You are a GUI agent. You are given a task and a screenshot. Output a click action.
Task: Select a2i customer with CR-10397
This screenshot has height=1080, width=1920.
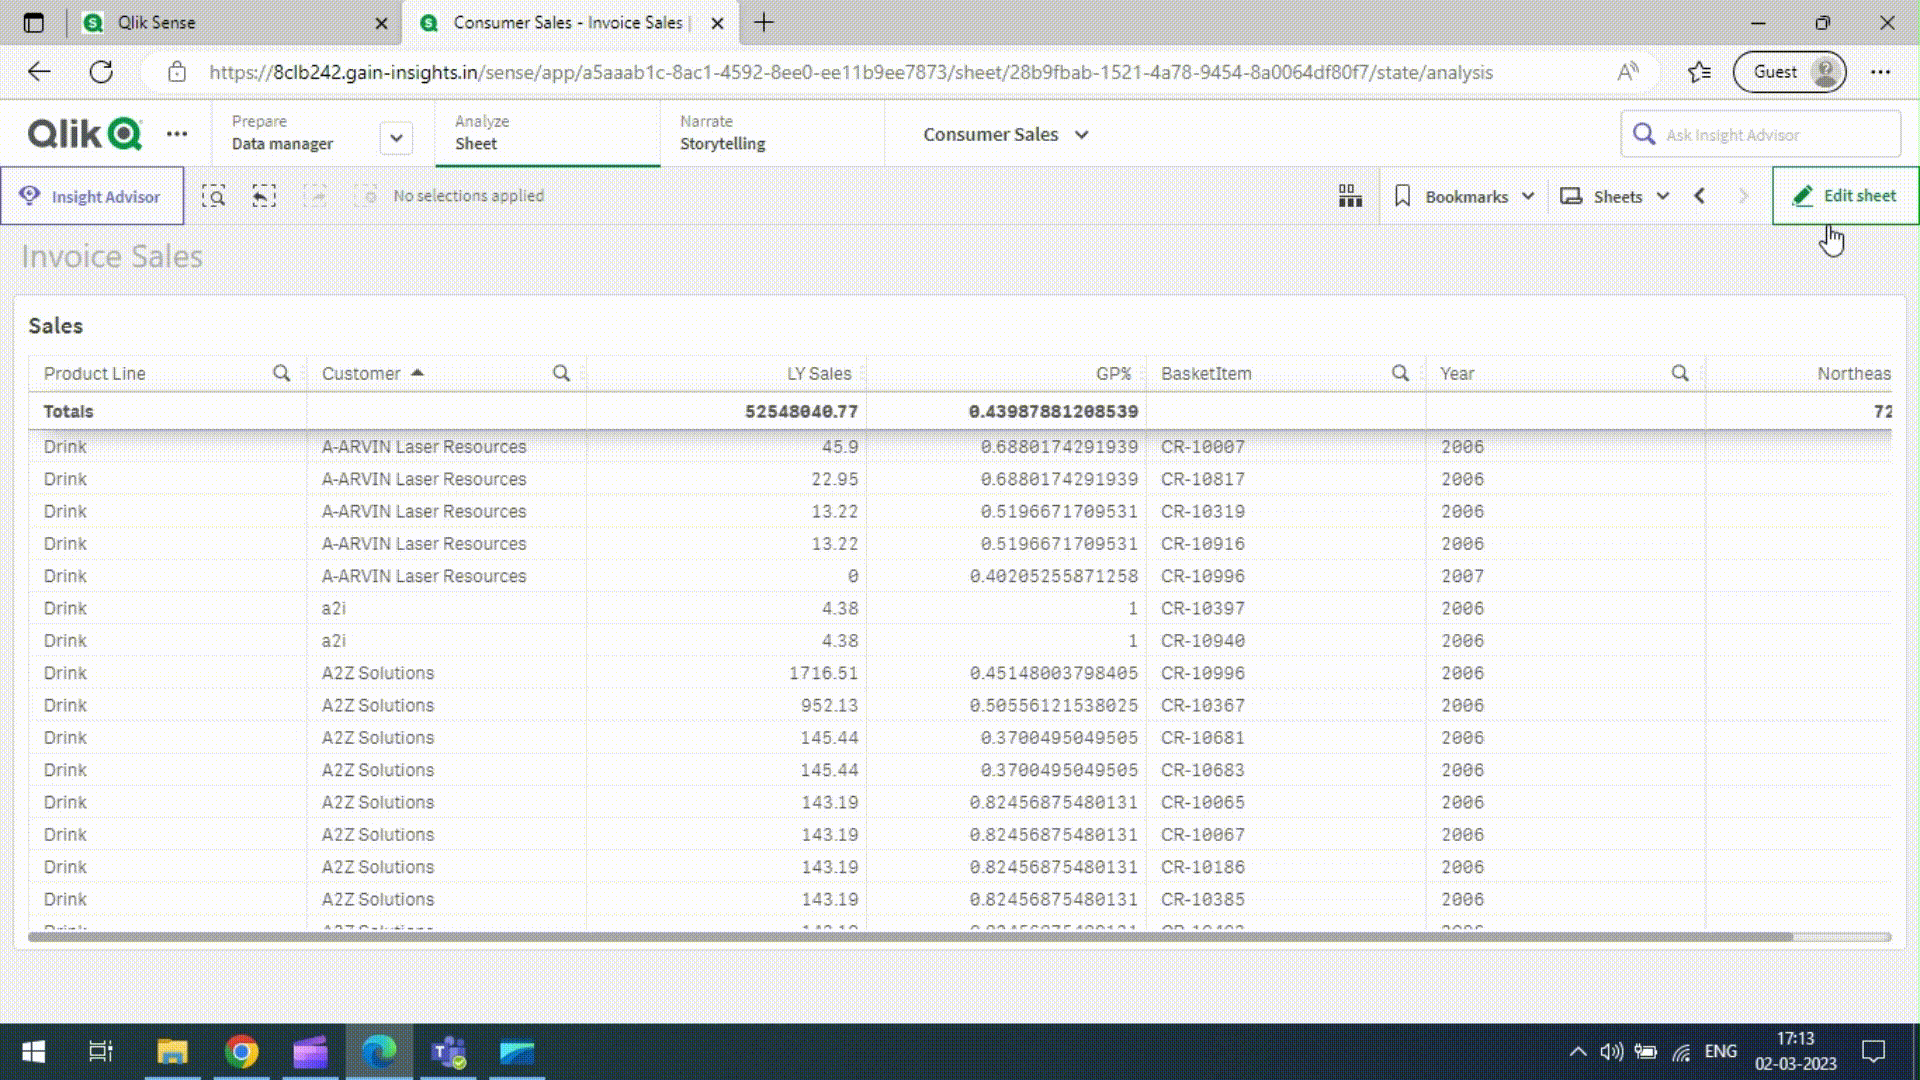(x=334, y=608)
